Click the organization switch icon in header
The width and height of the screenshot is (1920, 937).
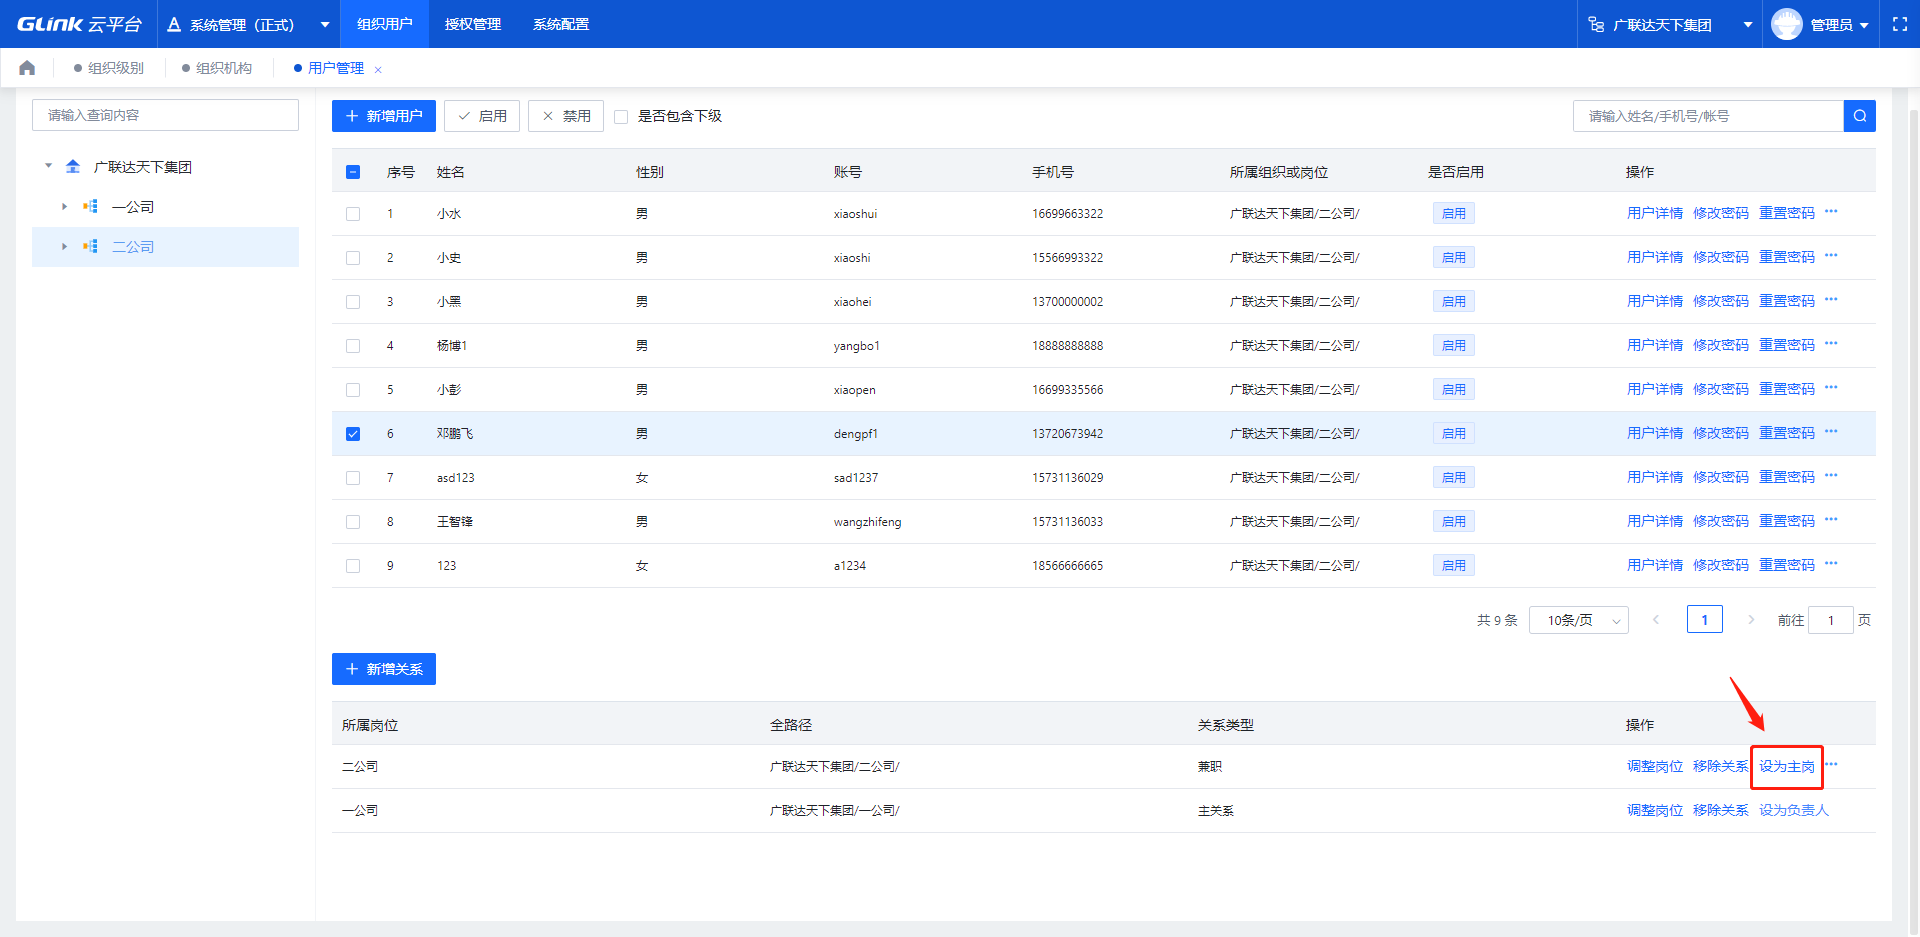(x=1597, y=24)
